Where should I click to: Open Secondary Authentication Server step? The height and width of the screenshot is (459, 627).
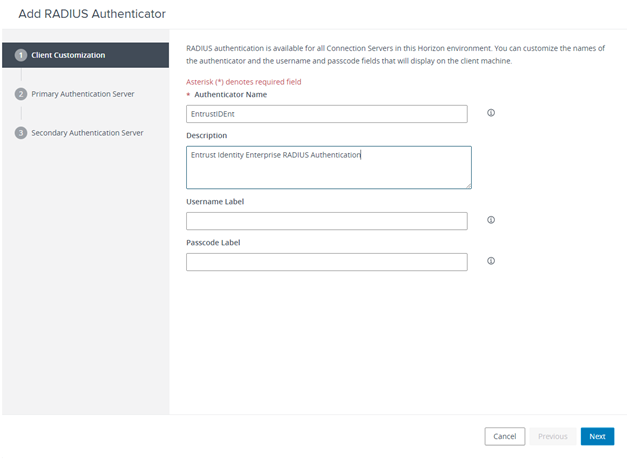click(x=87, y=132)
